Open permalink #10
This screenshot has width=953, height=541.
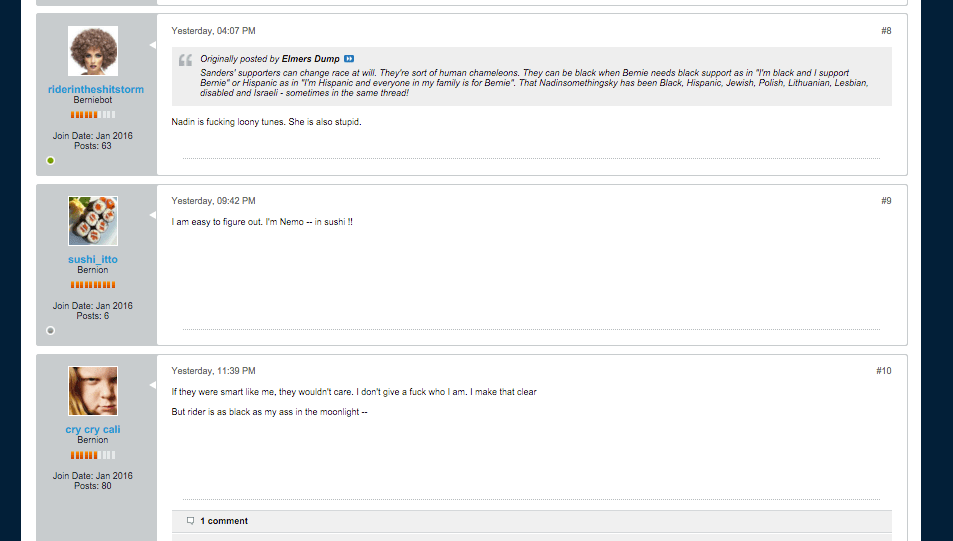pyautogui.click(x=884, y=371)
